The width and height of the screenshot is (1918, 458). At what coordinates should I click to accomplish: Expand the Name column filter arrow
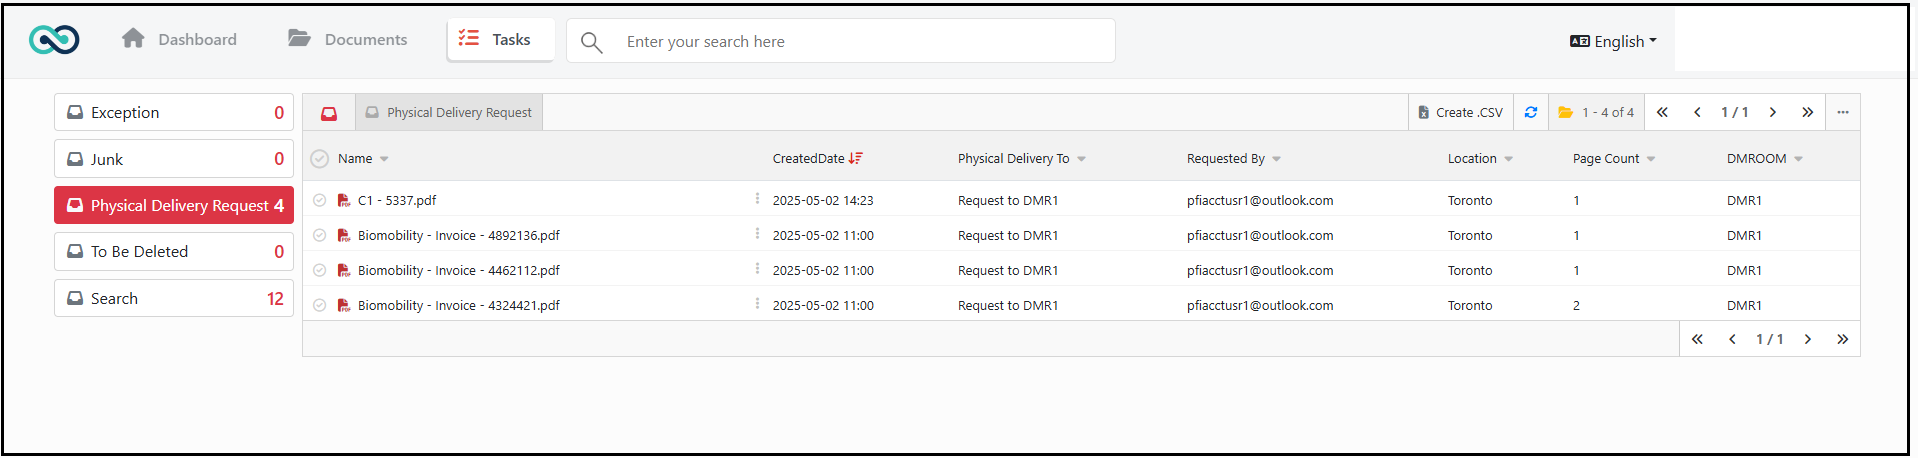pyautogui.click(x=384, y=159)
